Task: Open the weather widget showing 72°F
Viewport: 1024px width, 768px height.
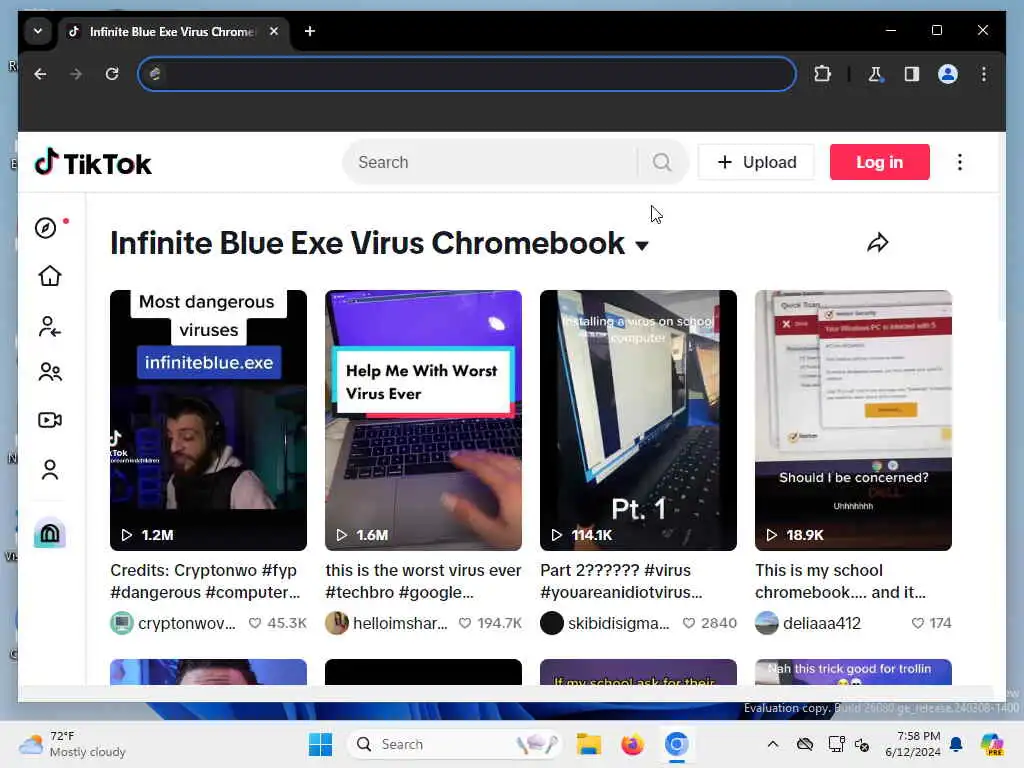Action: click(72, 744)
